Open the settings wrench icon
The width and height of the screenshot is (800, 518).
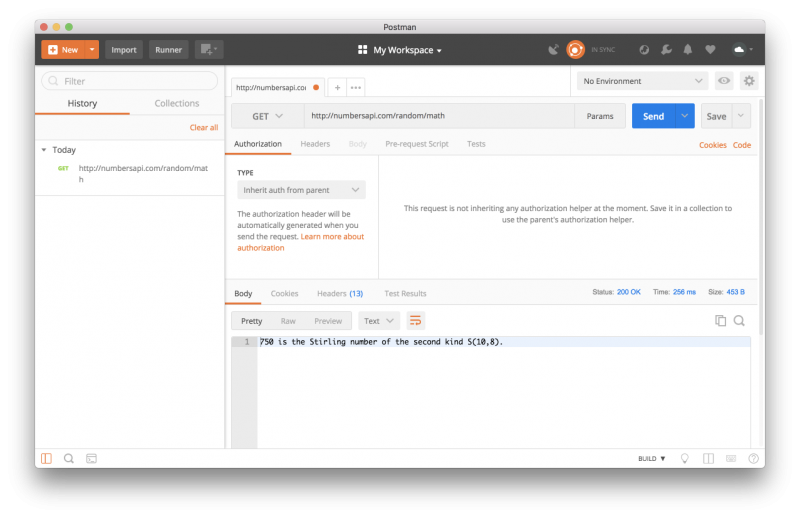665,49
